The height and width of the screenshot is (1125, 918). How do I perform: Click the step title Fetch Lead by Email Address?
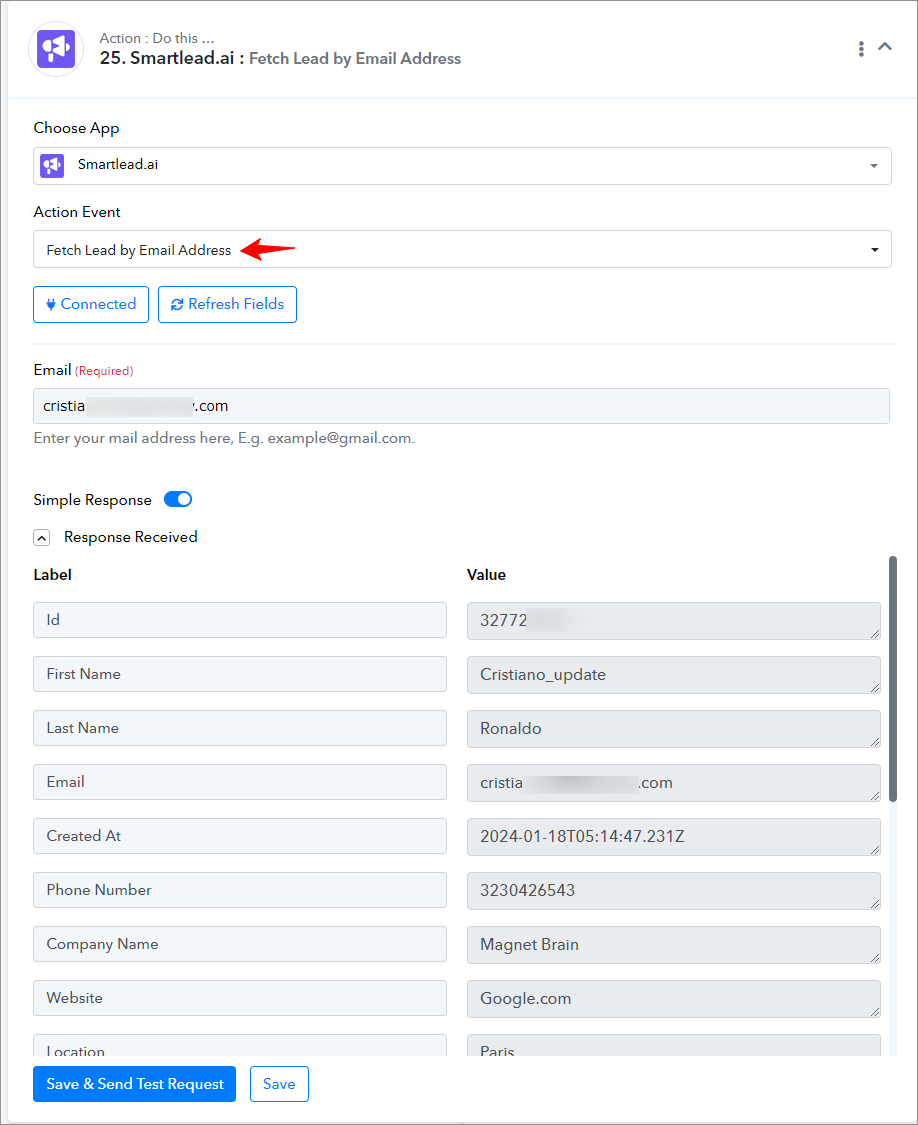355,59
